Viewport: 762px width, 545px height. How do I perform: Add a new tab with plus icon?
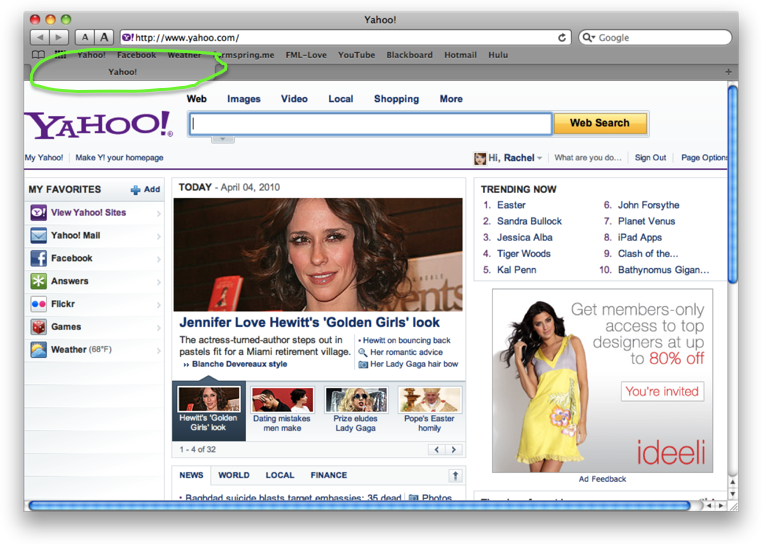(x=728, y=72)
